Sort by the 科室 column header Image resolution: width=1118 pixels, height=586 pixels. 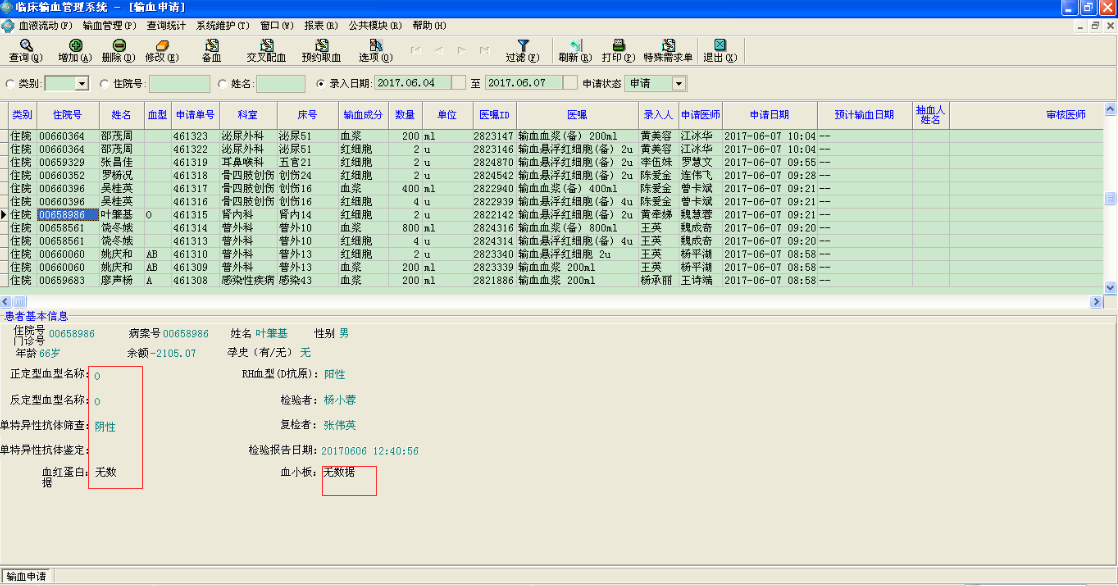pos(247,115)
